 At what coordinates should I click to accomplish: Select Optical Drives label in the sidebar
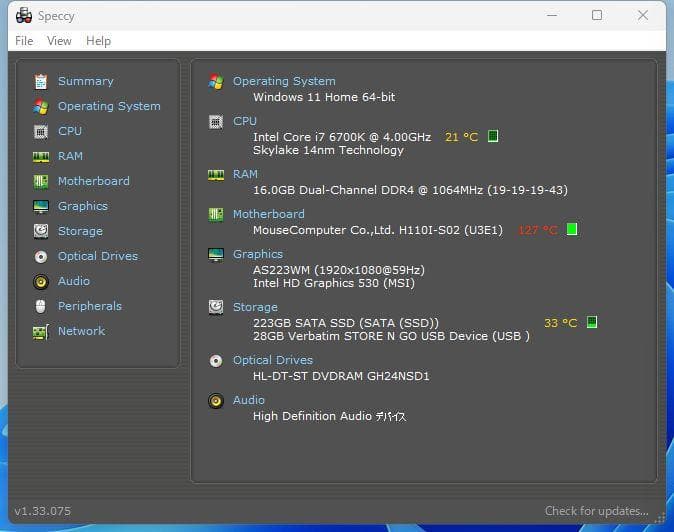98,256
